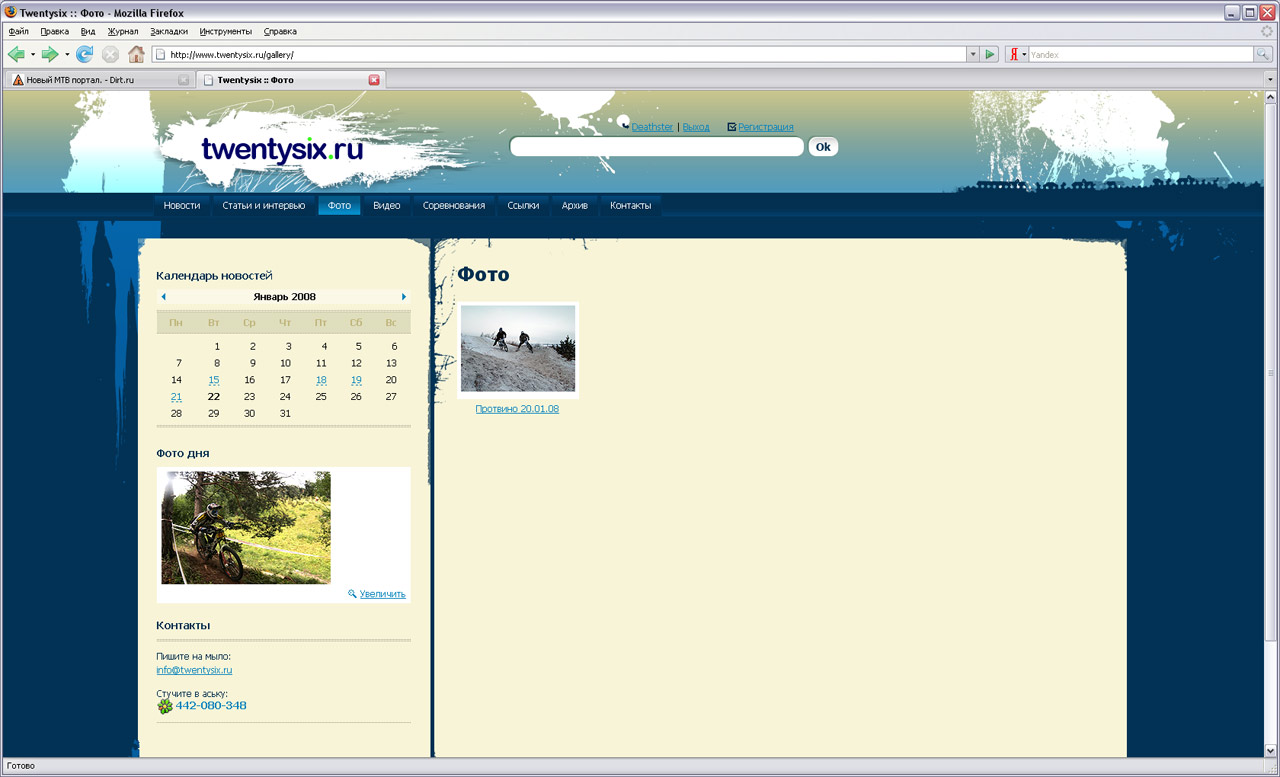1280x777 pixels.
Task: Click the Регистрация link
Action: pos(766,127)
